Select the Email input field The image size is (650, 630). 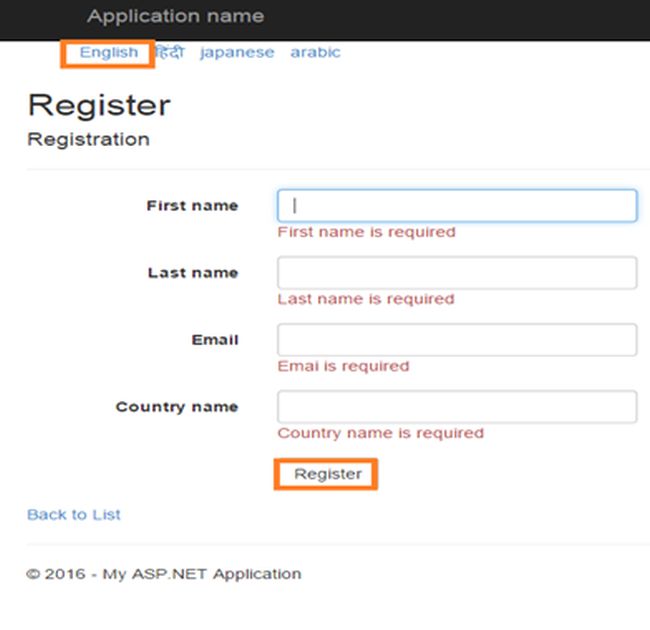tap(456, 339)
